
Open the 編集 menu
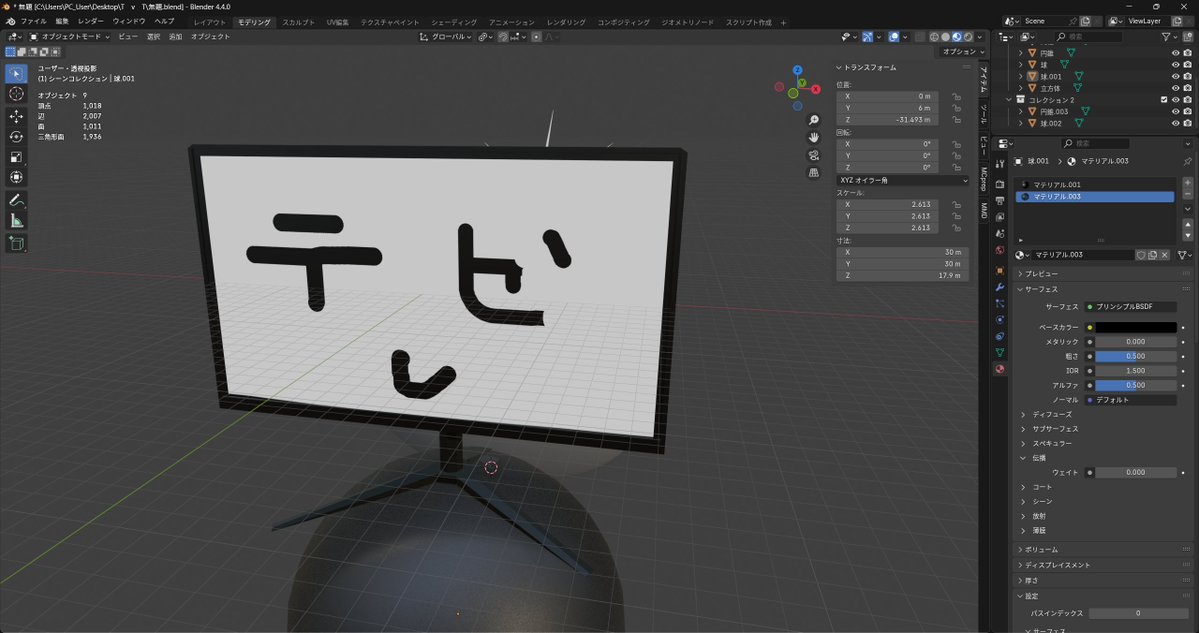point(62,21)
